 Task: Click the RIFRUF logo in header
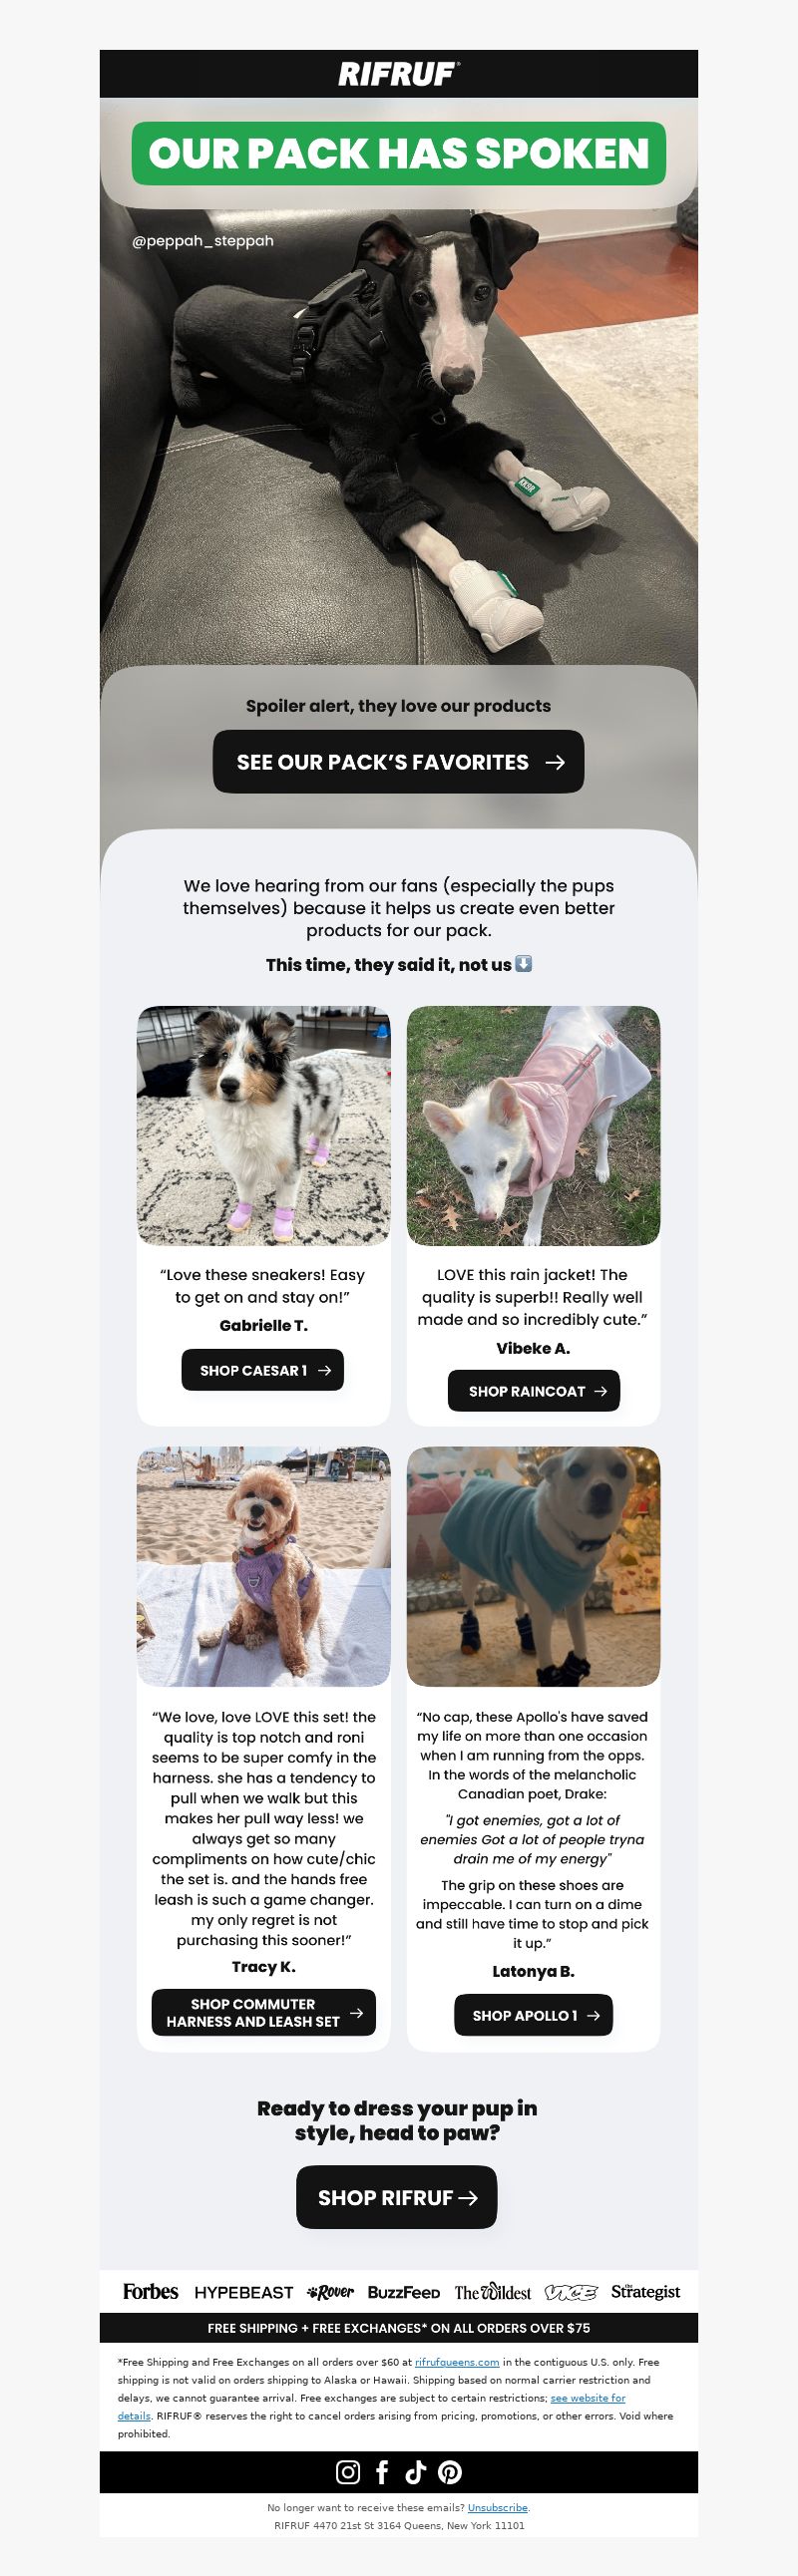pyautogui.click(x=399, y=74)
